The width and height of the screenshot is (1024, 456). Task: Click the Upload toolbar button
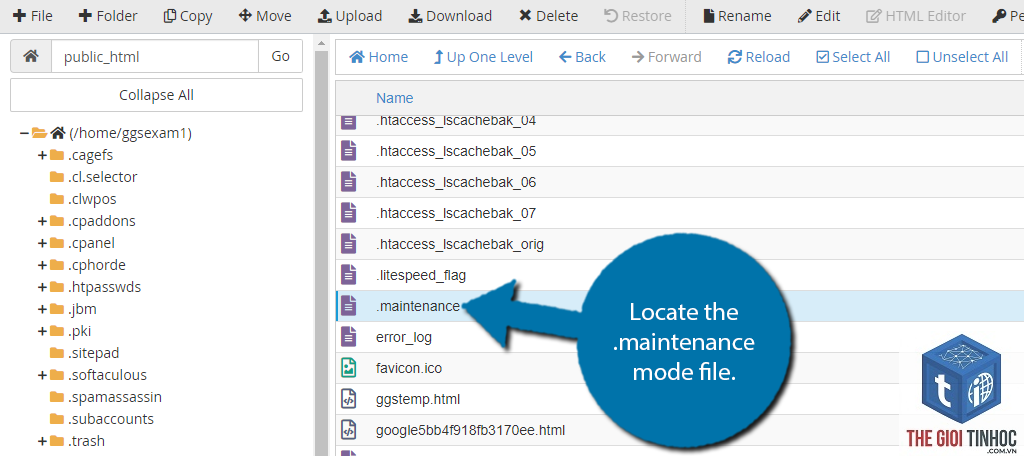click(350, 16)
